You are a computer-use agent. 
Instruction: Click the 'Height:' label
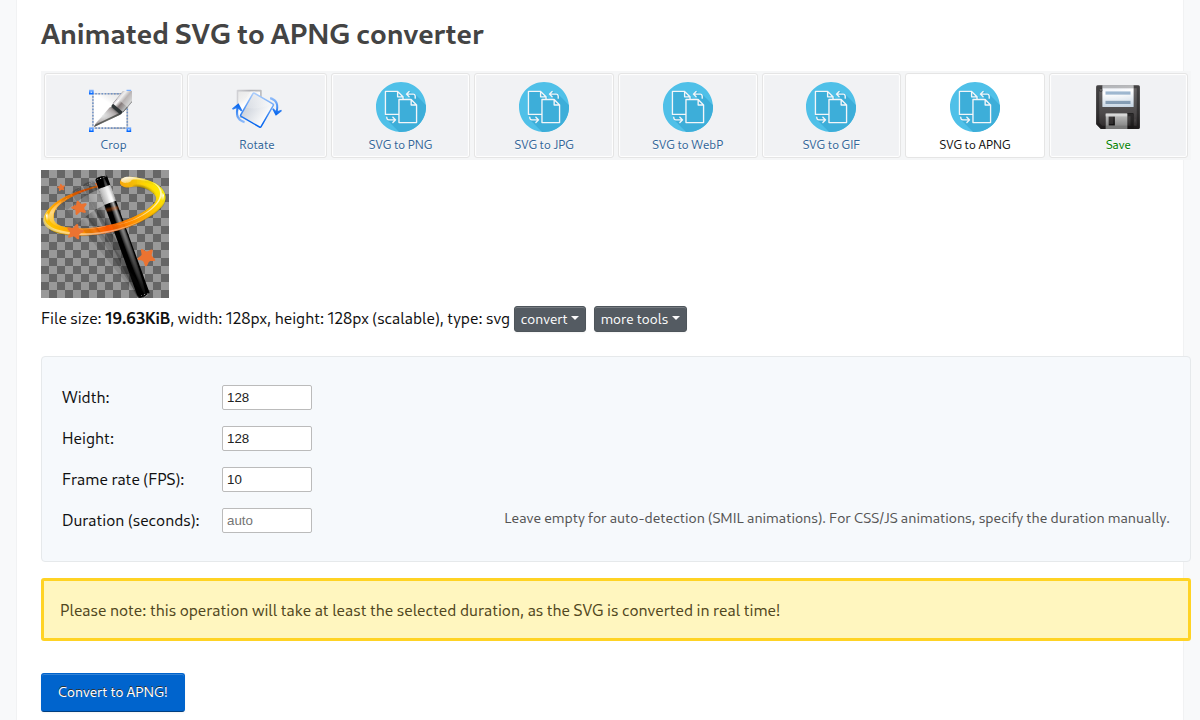(x=88, y=438)
